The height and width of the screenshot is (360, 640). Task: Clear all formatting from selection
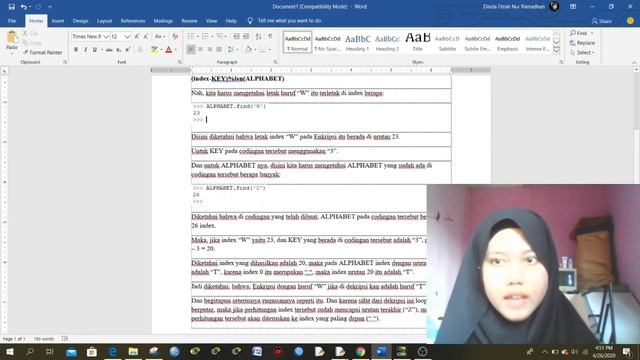click(x=175, y=36)
